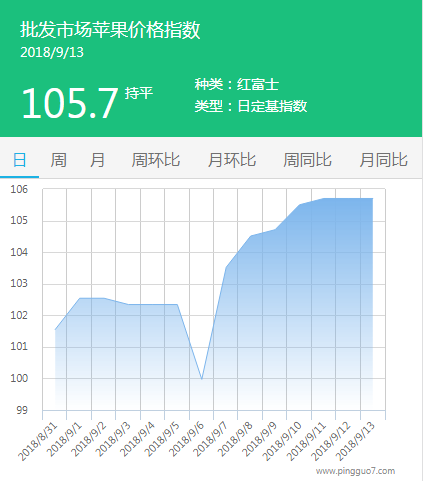Screen dimensions: 423x481
Task: Click the x-axis label 2018/9/9
Action: pyautogui.click(x=260, y=439)
